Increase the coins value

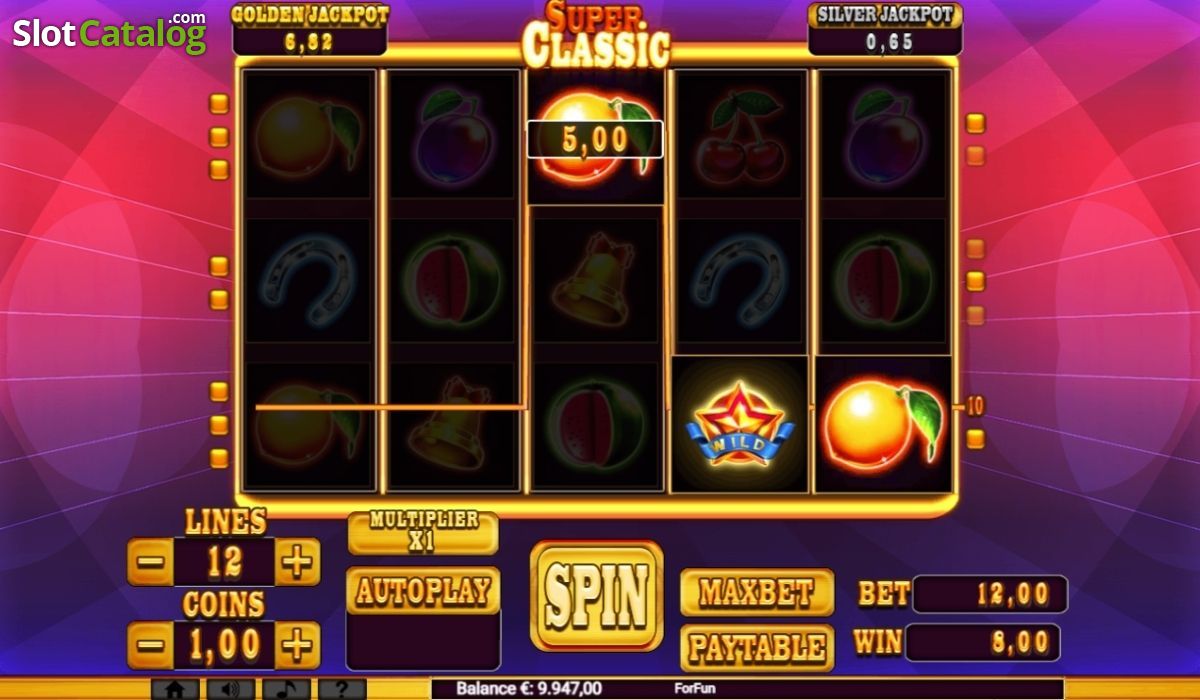(297, 645)
